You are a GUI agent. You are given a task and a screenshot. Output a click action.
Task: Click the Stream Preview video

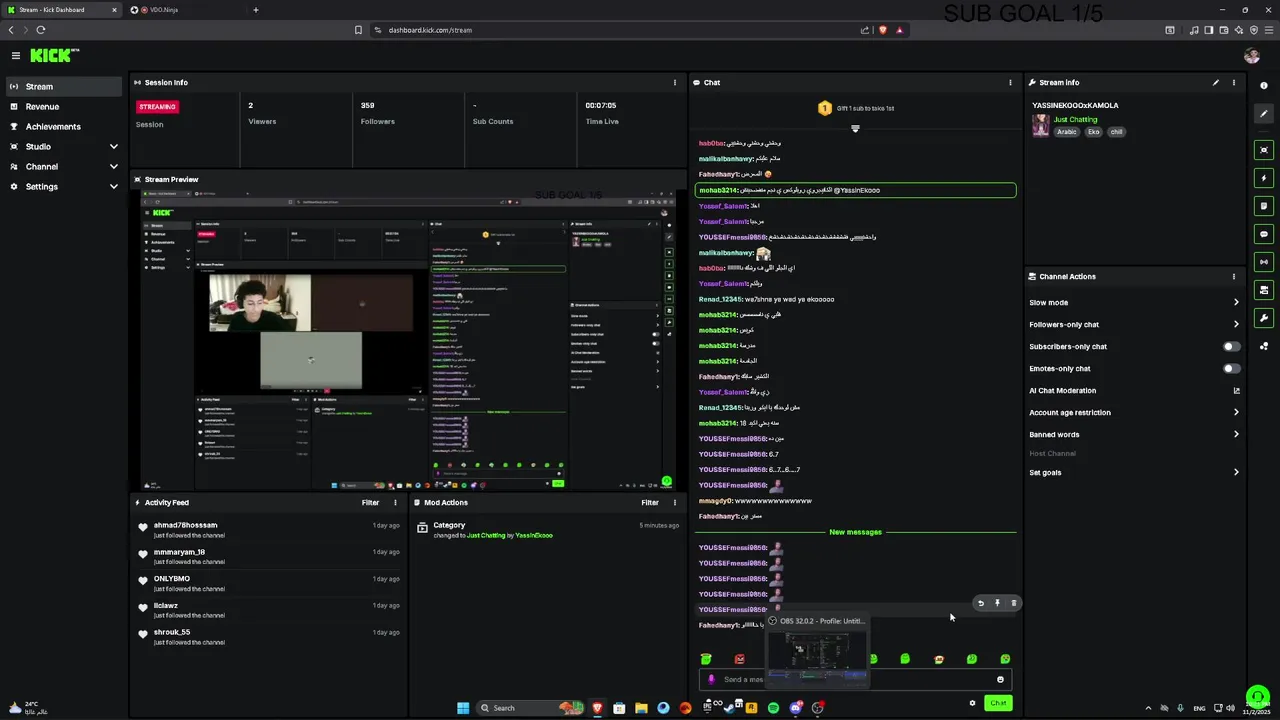407,340
